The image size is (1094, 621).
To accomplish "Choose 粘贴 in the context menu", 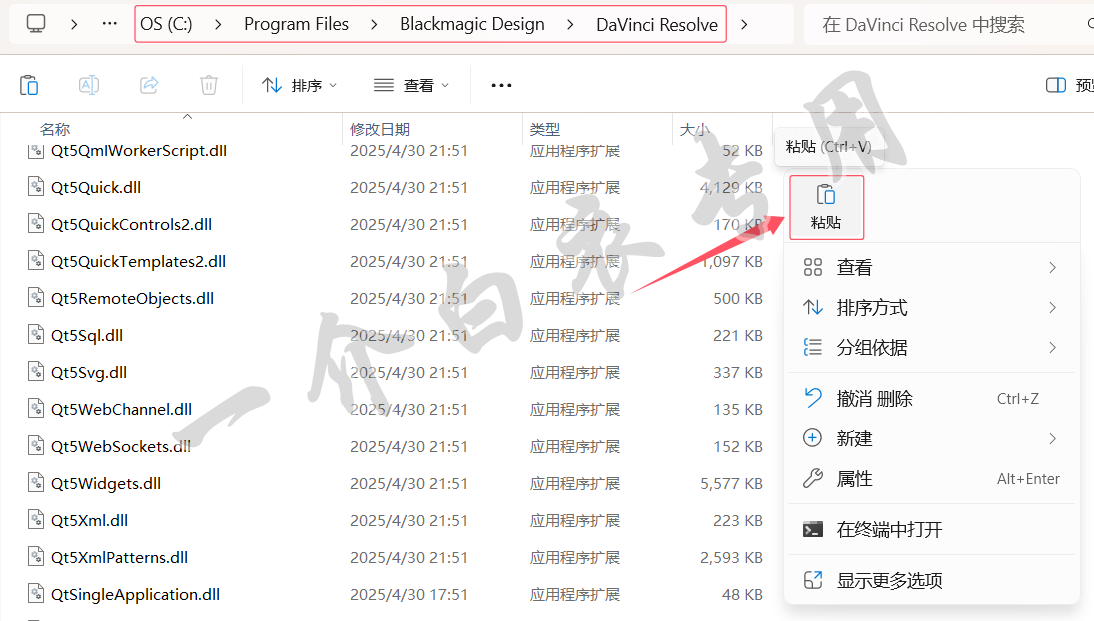I will pyautogui.click(x=826, y=207).
